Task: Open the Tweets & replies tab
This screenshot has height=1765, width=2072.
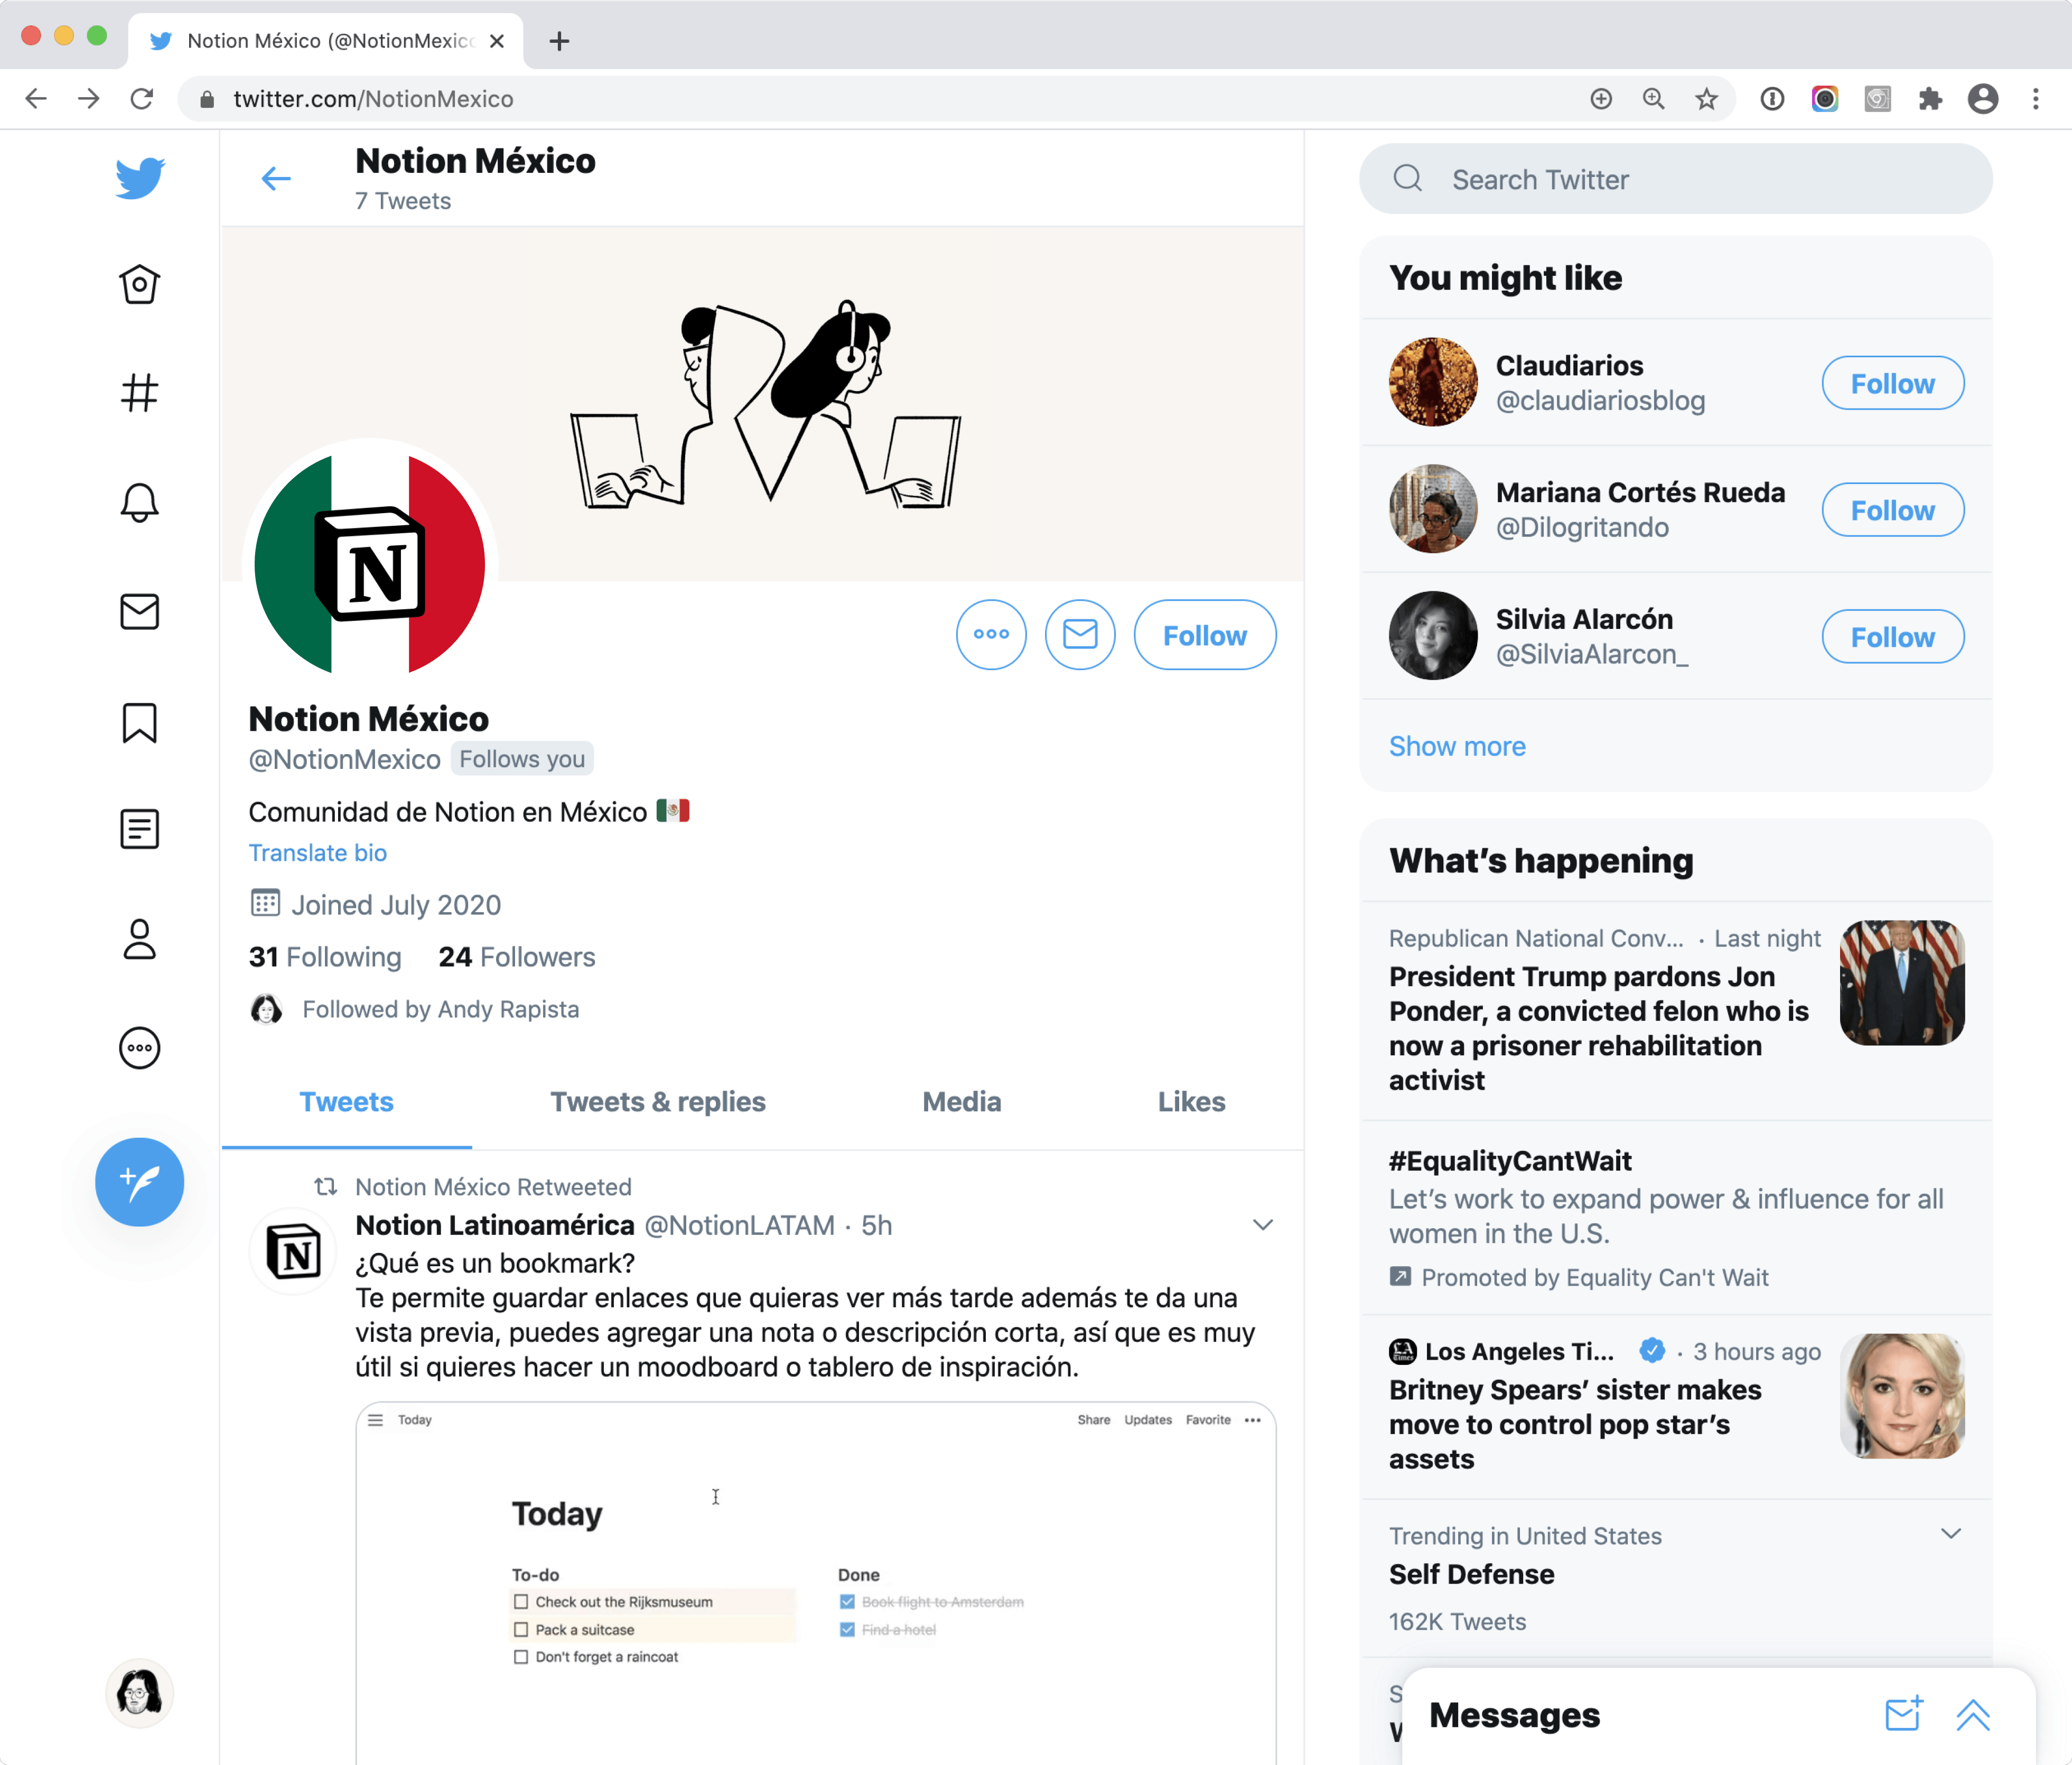Action: [658, 1101]
